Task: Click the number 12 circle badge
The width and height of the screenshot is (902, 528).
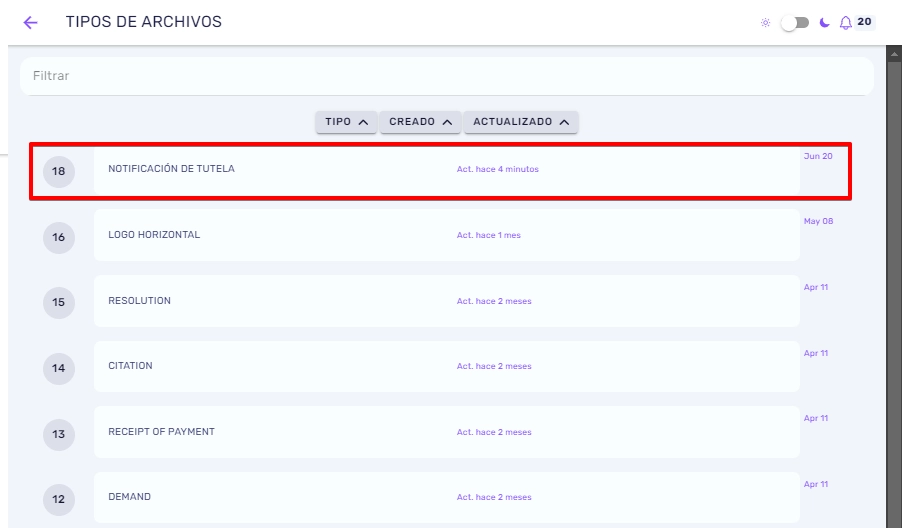Action: point(59,499)
